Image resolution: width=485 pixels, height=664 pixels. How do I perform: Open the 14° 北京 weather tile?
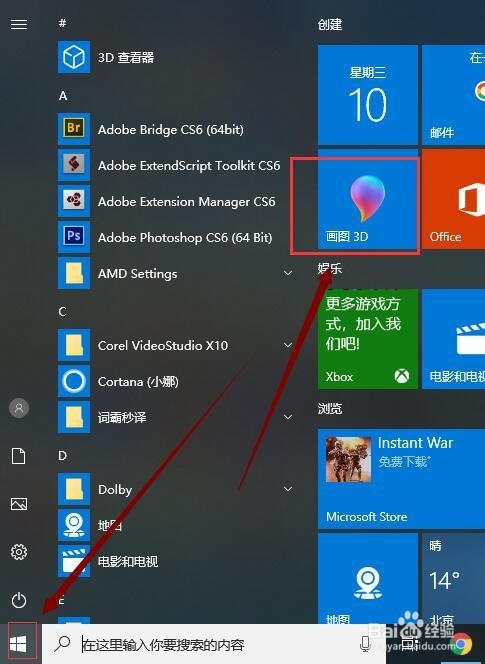pyautogui.click(x=454, y=578)
